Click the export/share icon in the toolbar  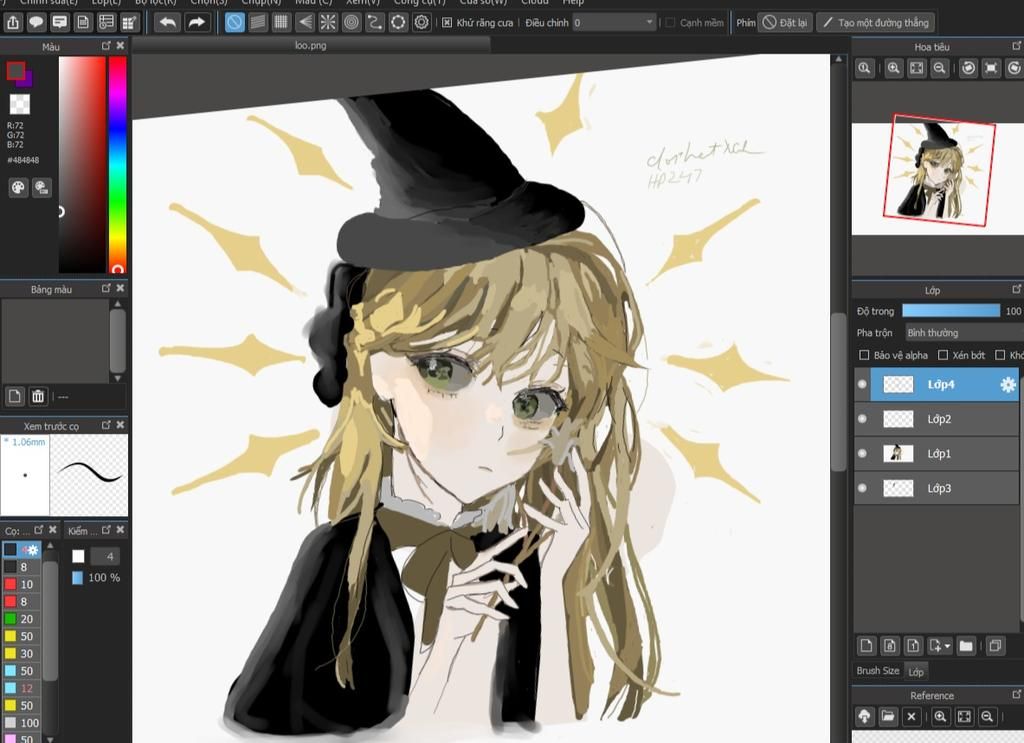tap(13, 22)
